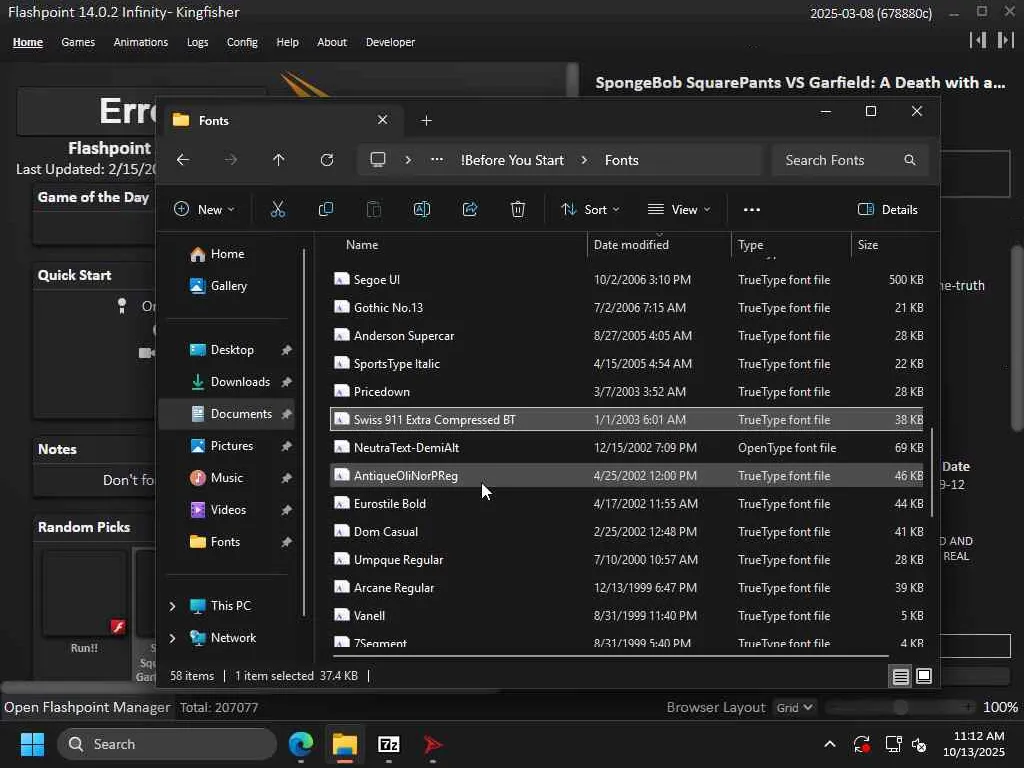Click the sync update icon in system tray
The image size is (1024, 768).
[x=861, y=744]
